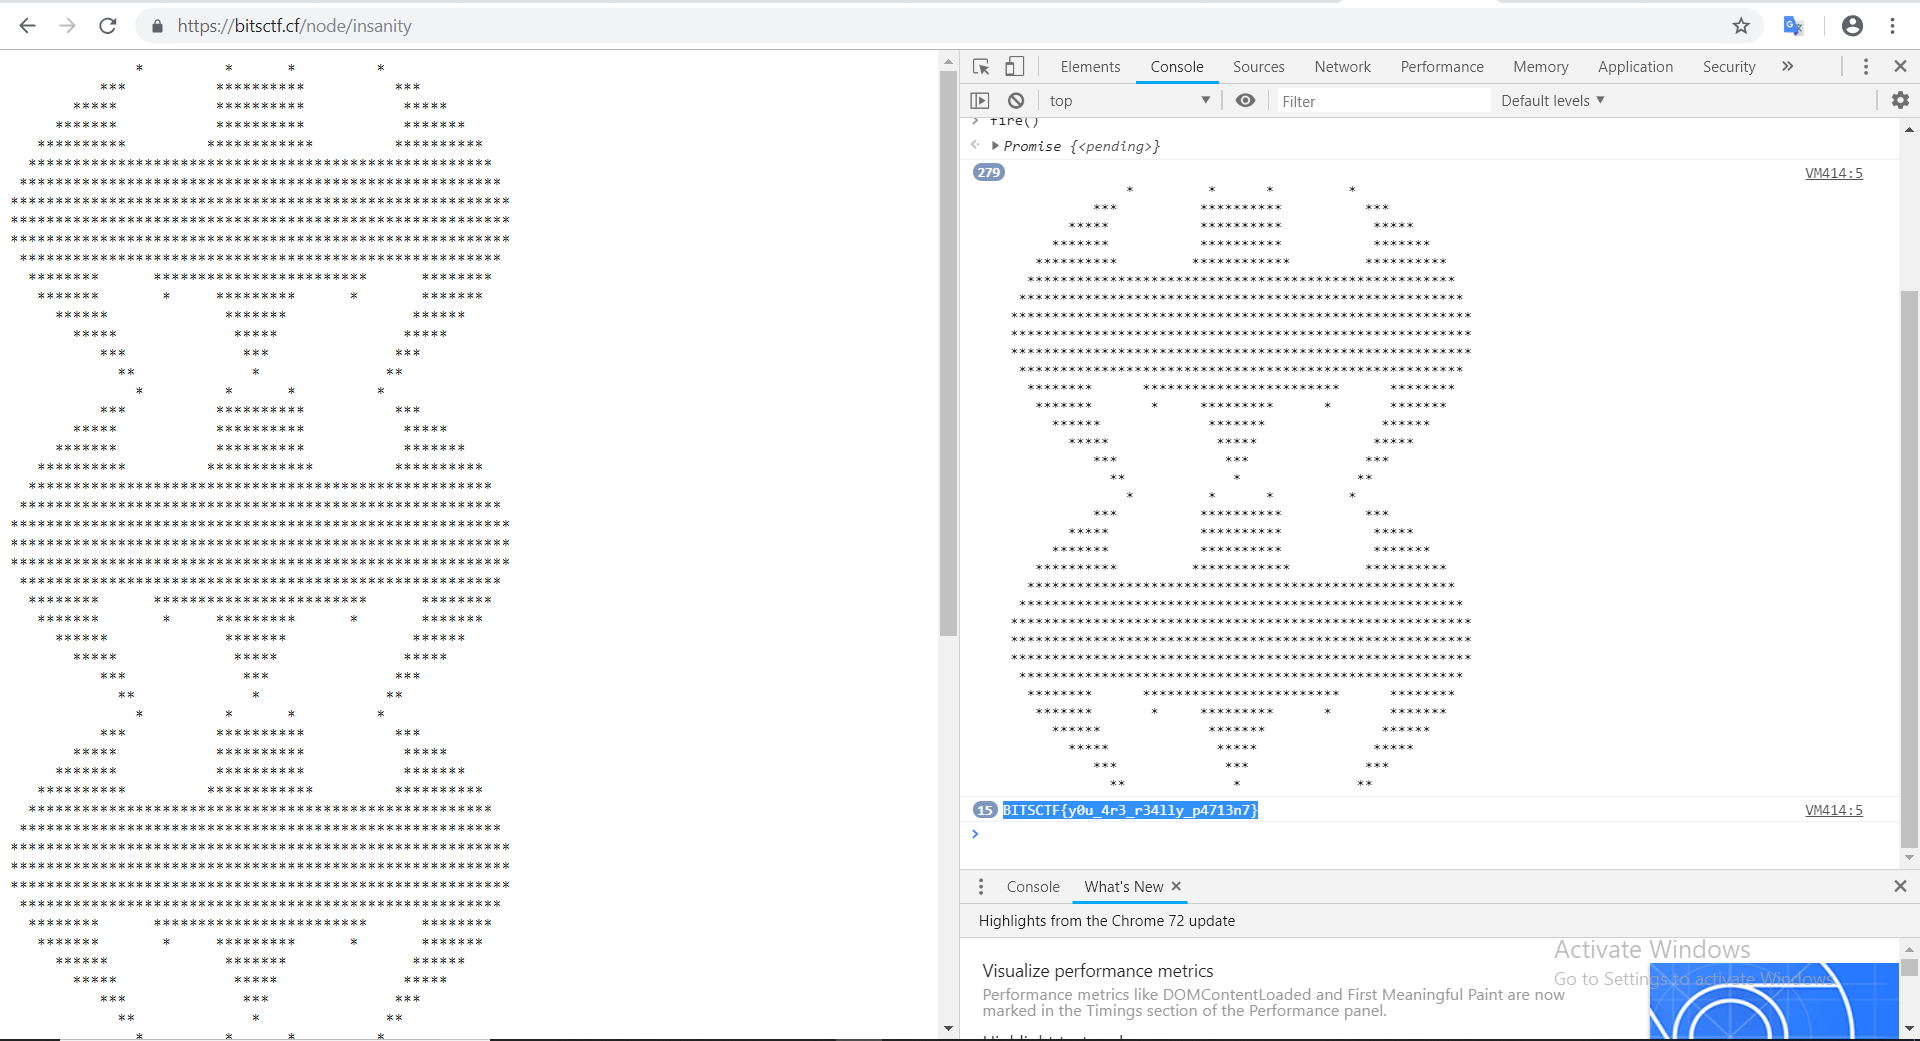
Task: Click 'Highlights from the Chrome 72 update' text
Action: pyautogui.click(x=1107, y=920)
